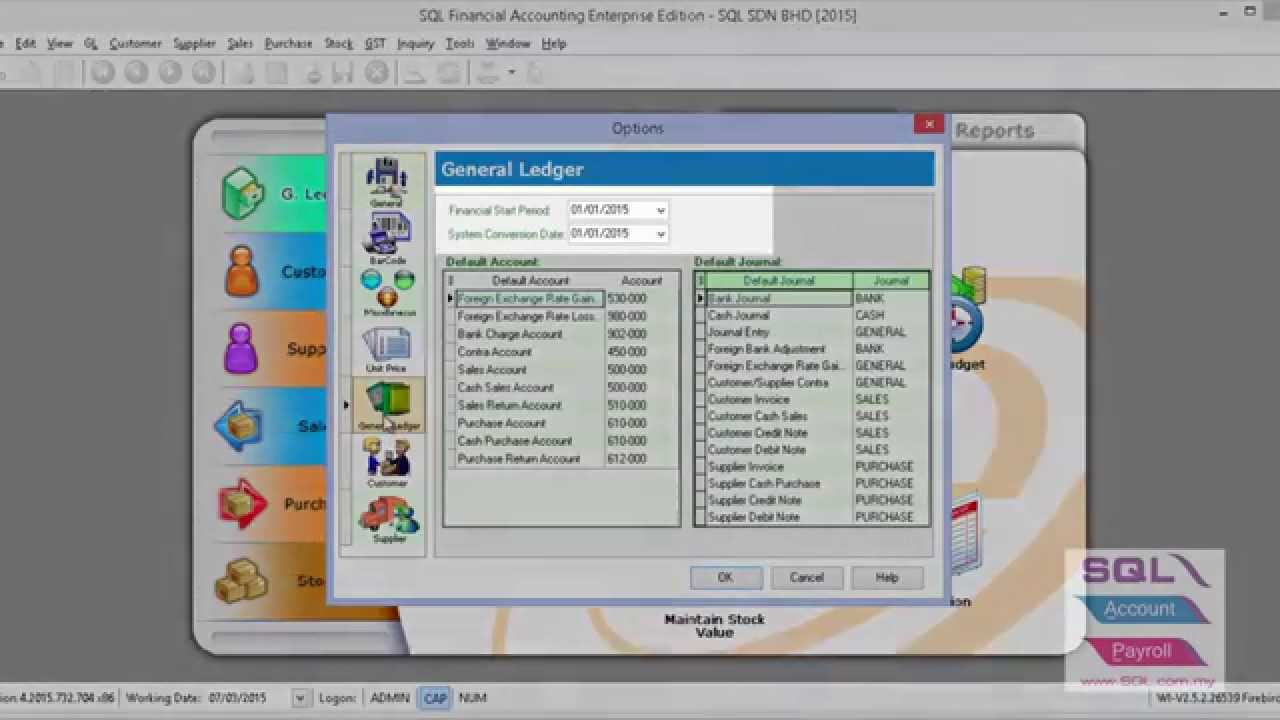Open the Tools menu

(x=460, y=44)
